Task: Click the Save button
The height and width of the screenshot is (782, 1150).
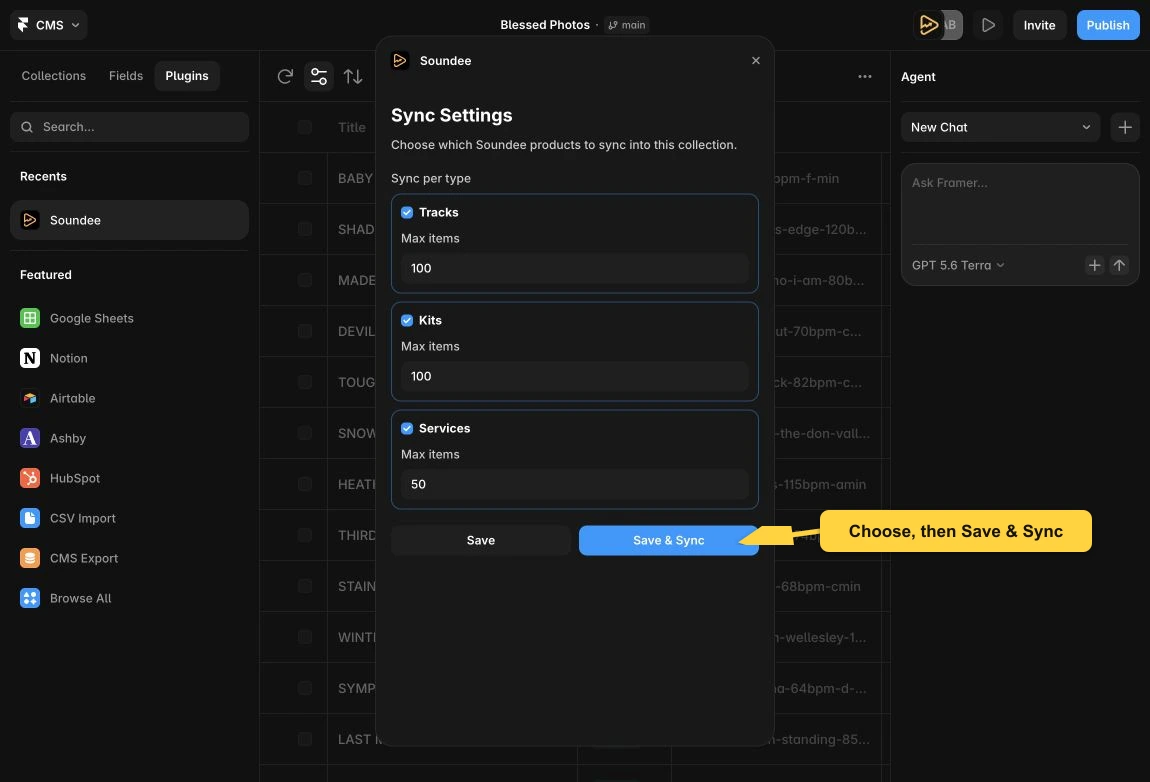Action: coord(480,541)
